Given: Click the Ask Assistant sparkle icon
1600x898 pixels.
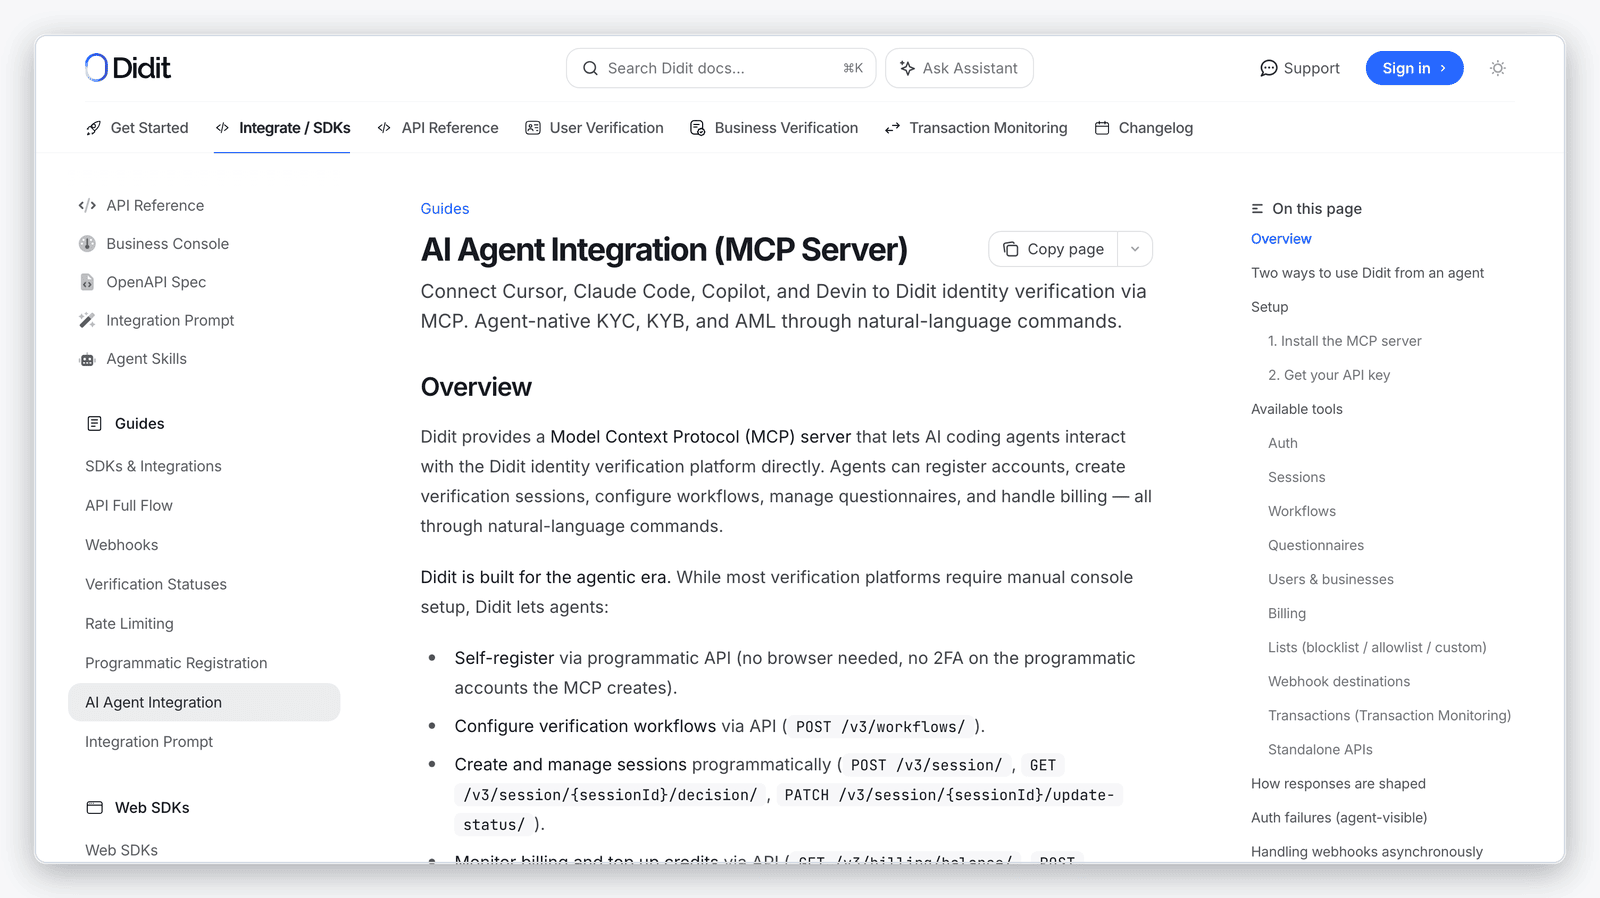Looking at the screenshot, I should pos(907,68).
